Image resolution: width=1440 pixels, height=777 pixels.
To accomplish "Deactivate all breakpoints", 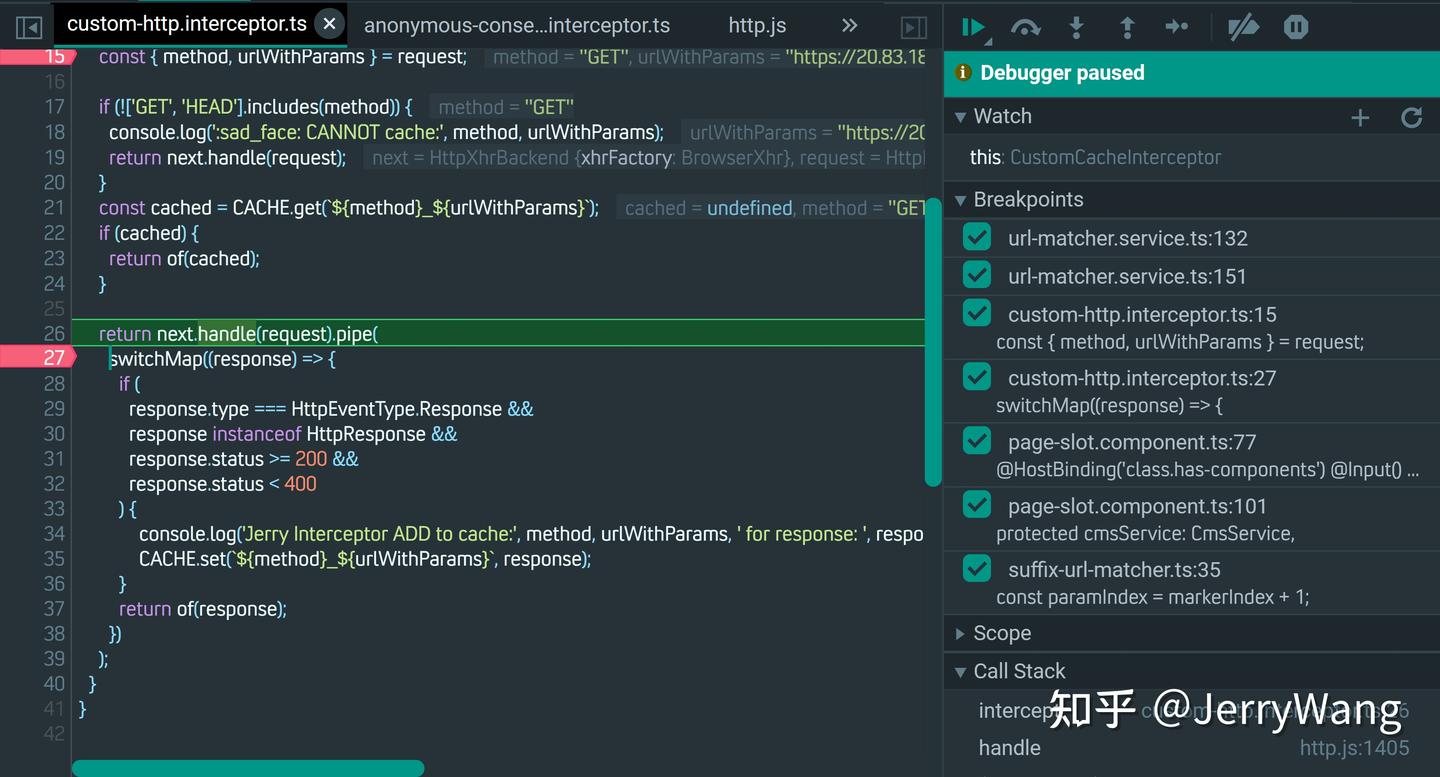I will tap(1243, 27).
